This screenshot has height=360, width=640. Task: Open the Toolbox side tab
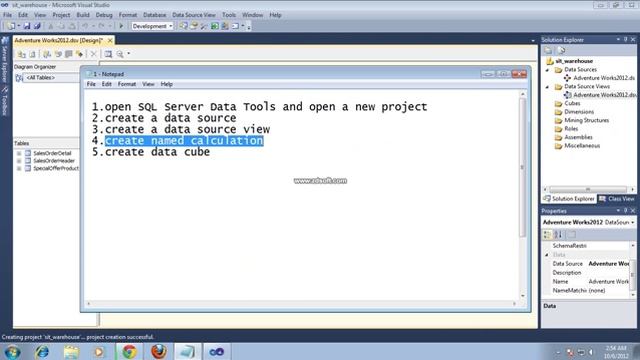click(5, 101)
